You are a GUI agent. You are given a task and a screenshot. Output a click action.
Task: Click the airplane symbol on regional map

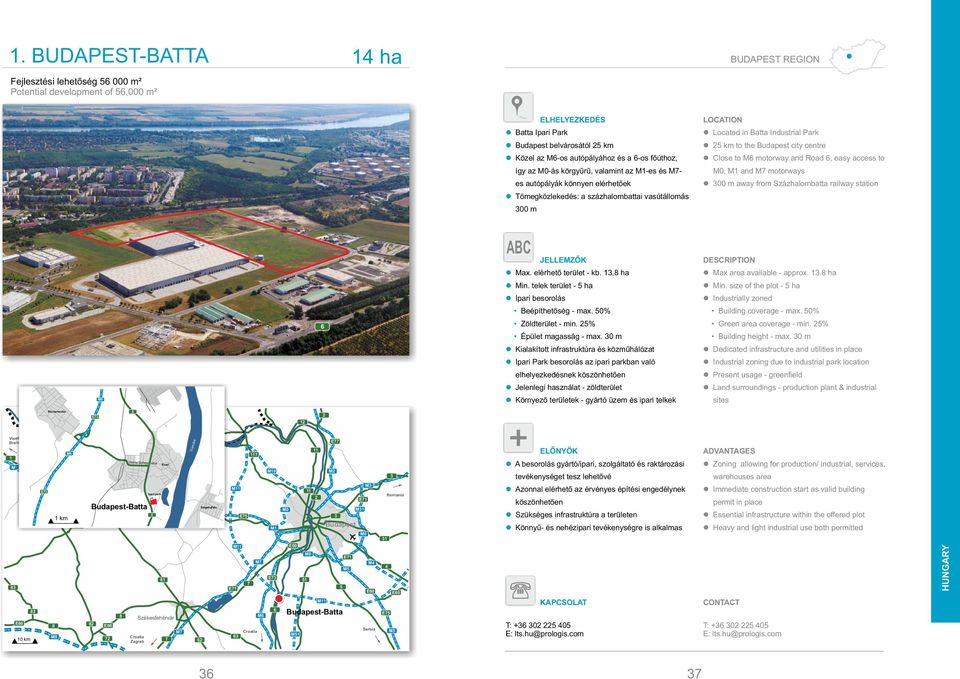tap(353, 537)
